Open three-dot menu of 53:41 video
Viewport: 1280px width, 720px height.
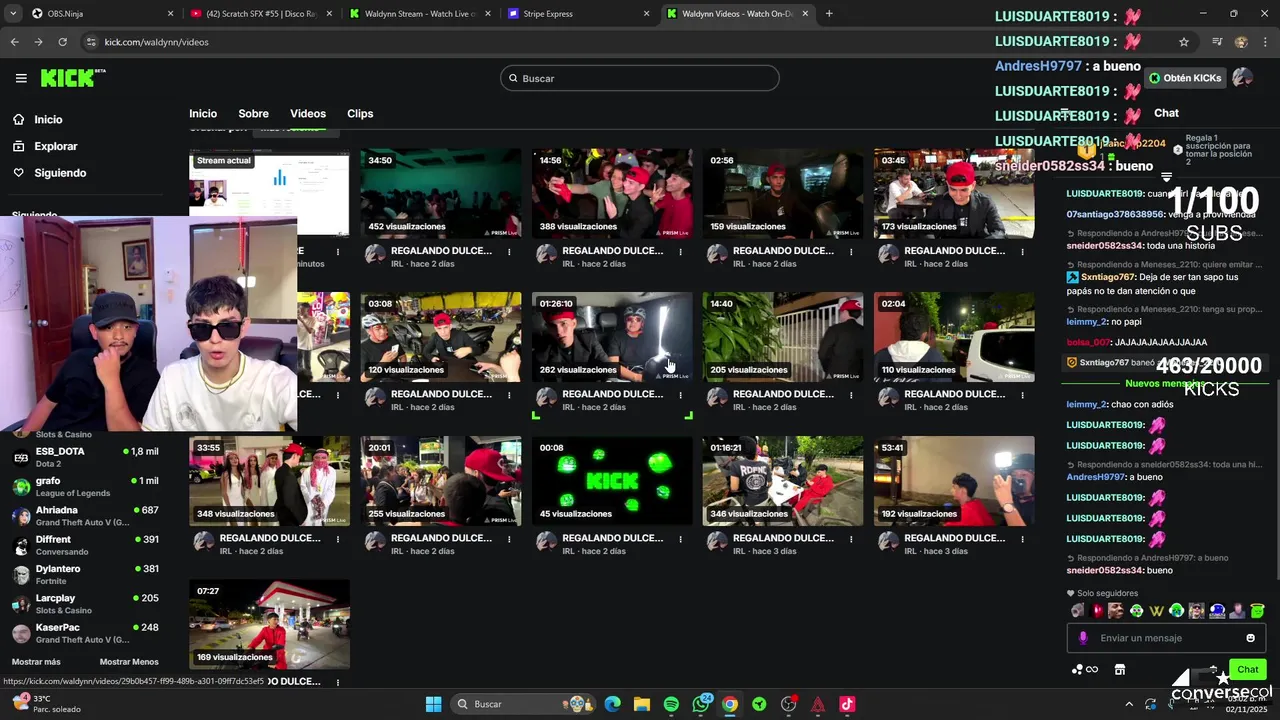[x=1022, y=539]
